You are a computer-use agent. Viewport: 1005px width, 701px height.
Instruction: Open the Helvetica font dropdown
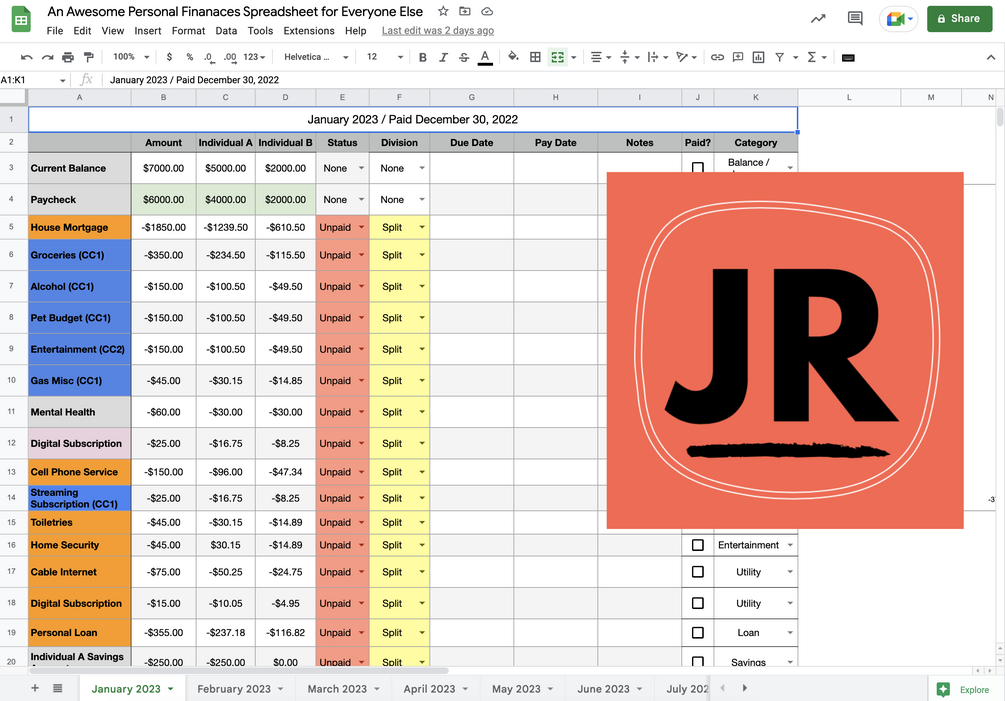coord(316,57)
